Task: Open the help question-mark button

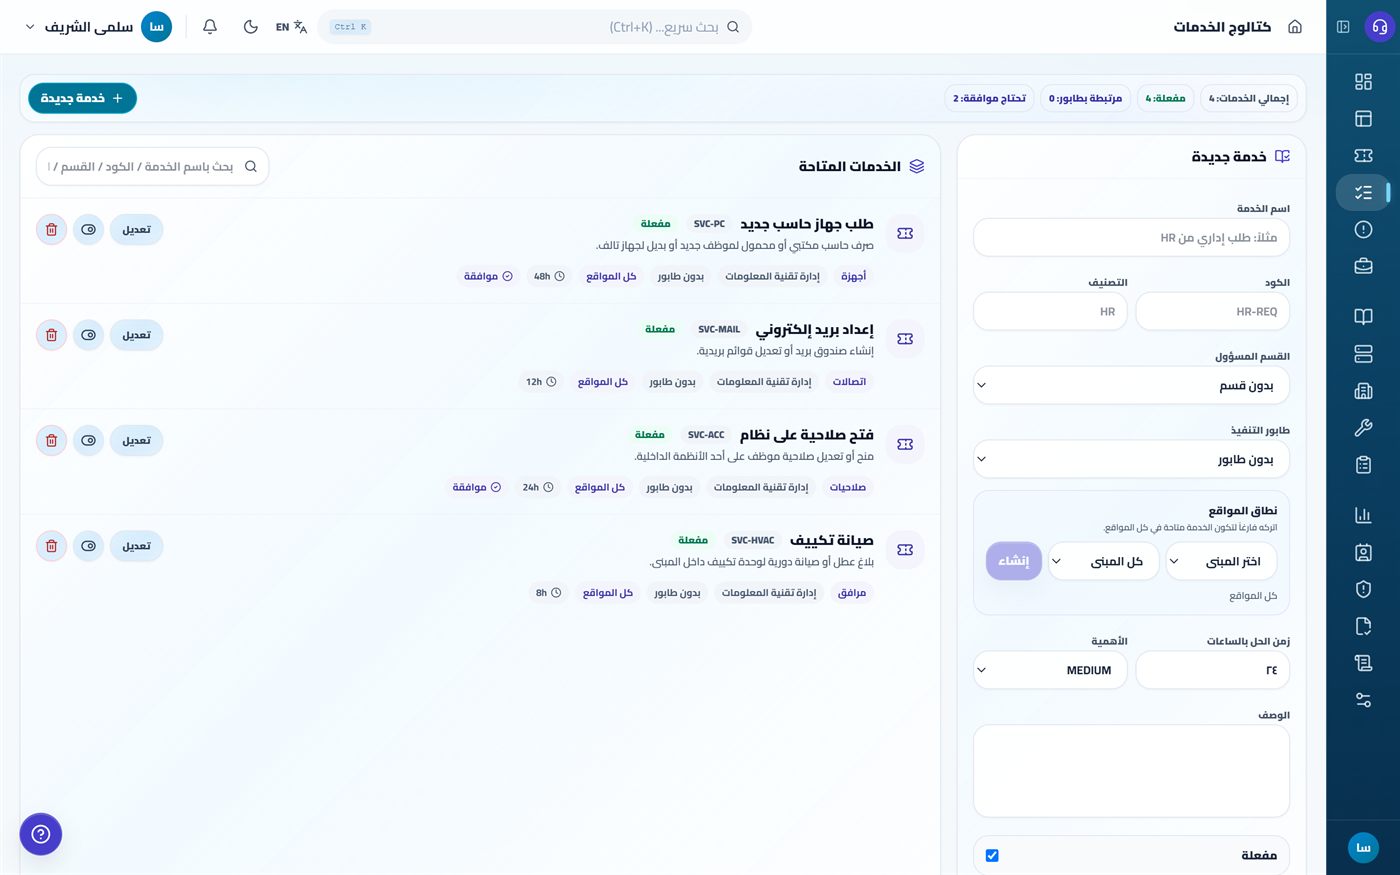Action: (41, 834)
